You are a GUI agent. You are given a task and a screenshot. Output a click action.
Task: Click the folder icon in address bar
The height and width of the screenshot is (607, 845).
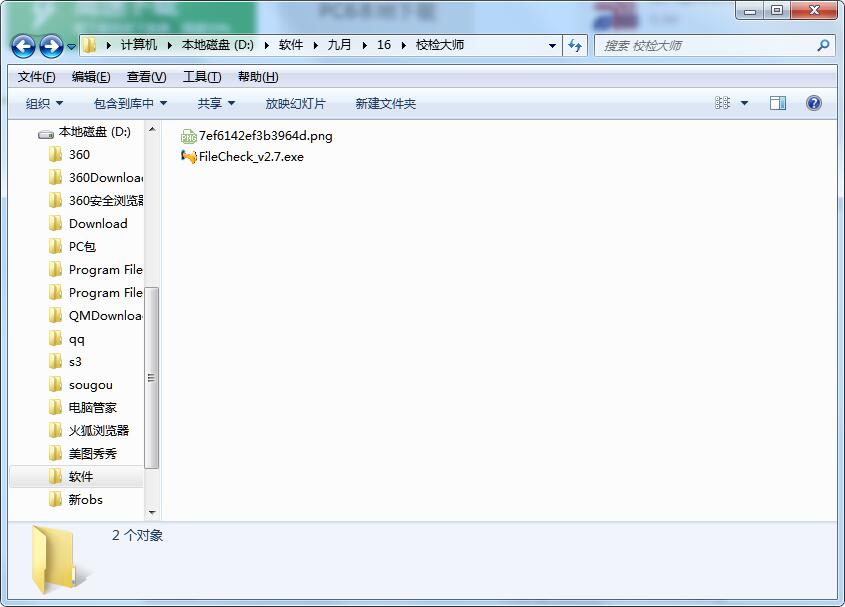(x=90, y=45)
